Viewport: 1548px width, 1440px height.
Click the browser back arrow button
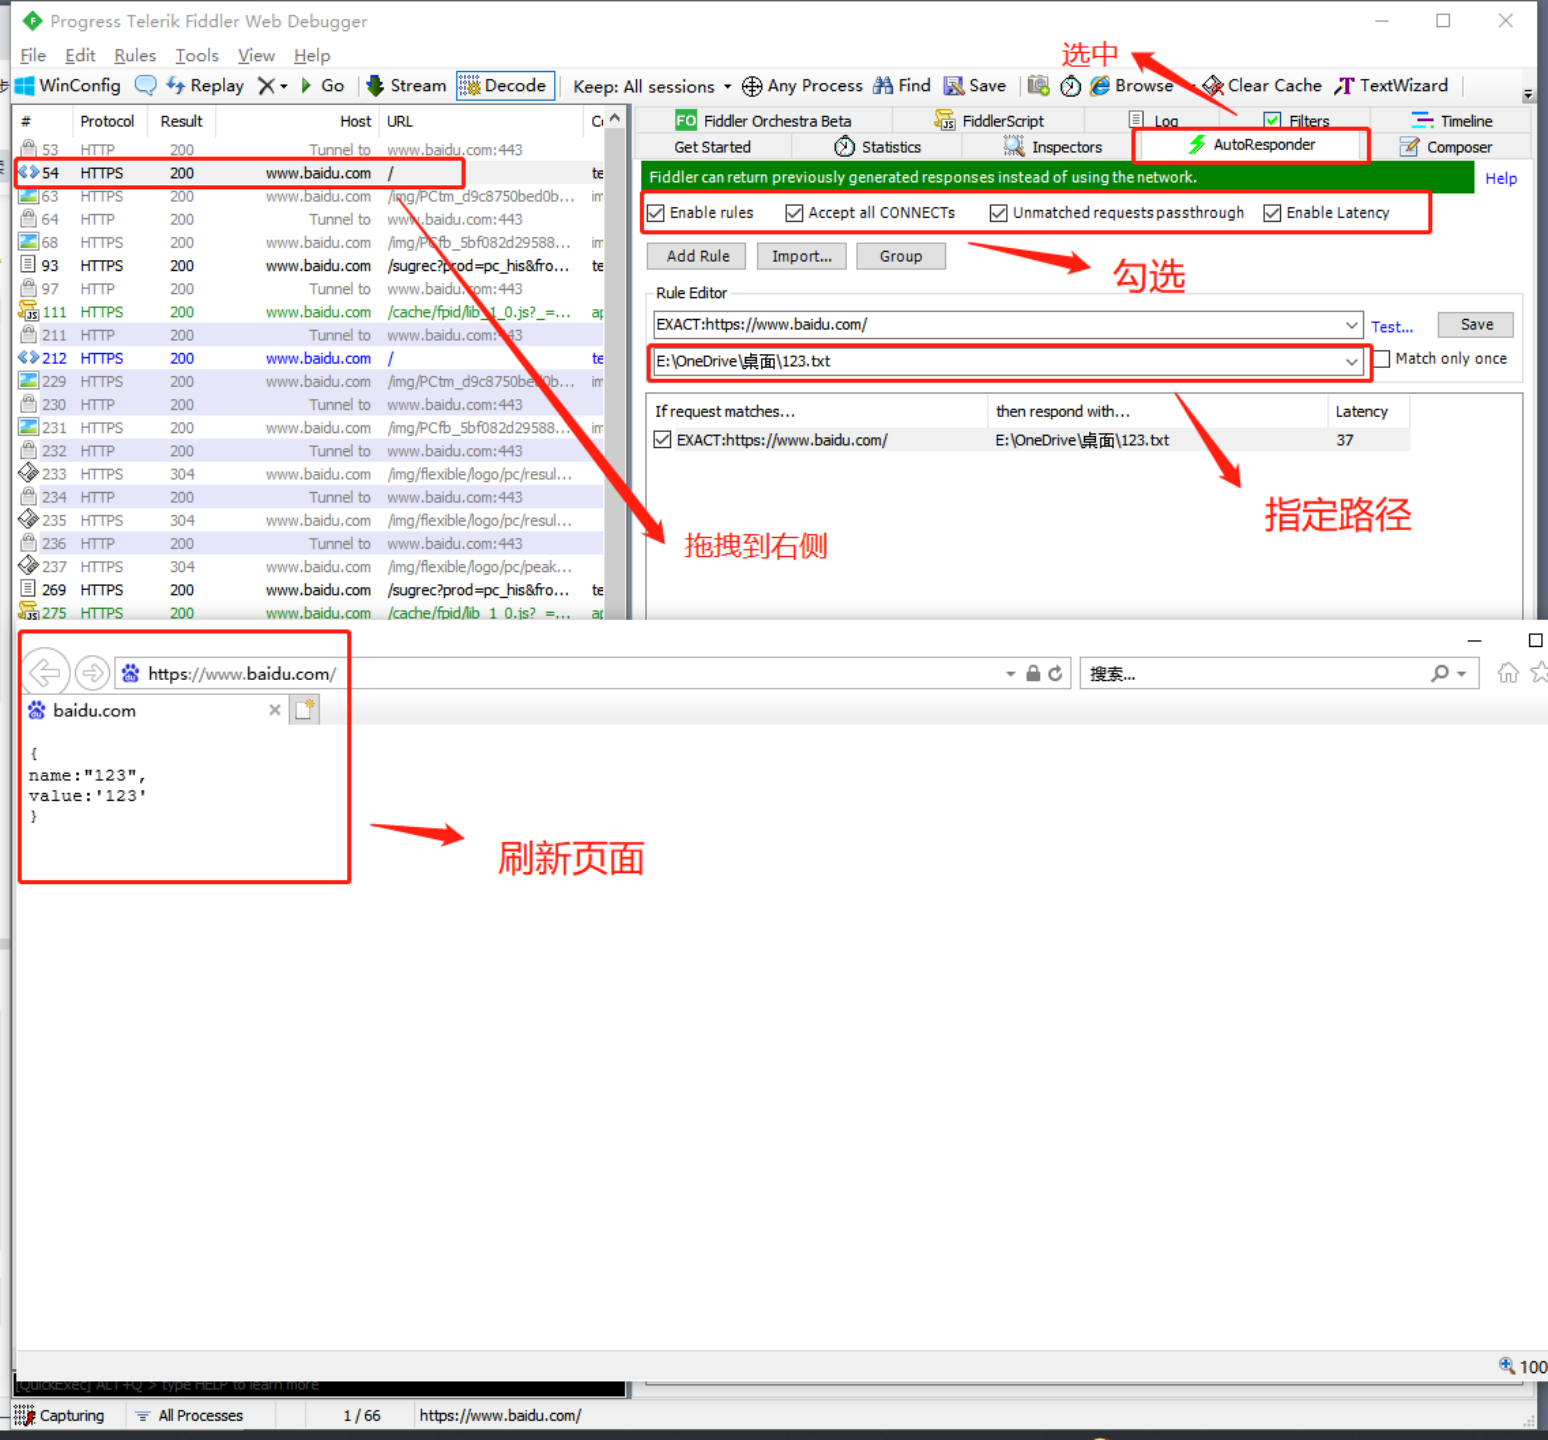click(x=45, y=673)
